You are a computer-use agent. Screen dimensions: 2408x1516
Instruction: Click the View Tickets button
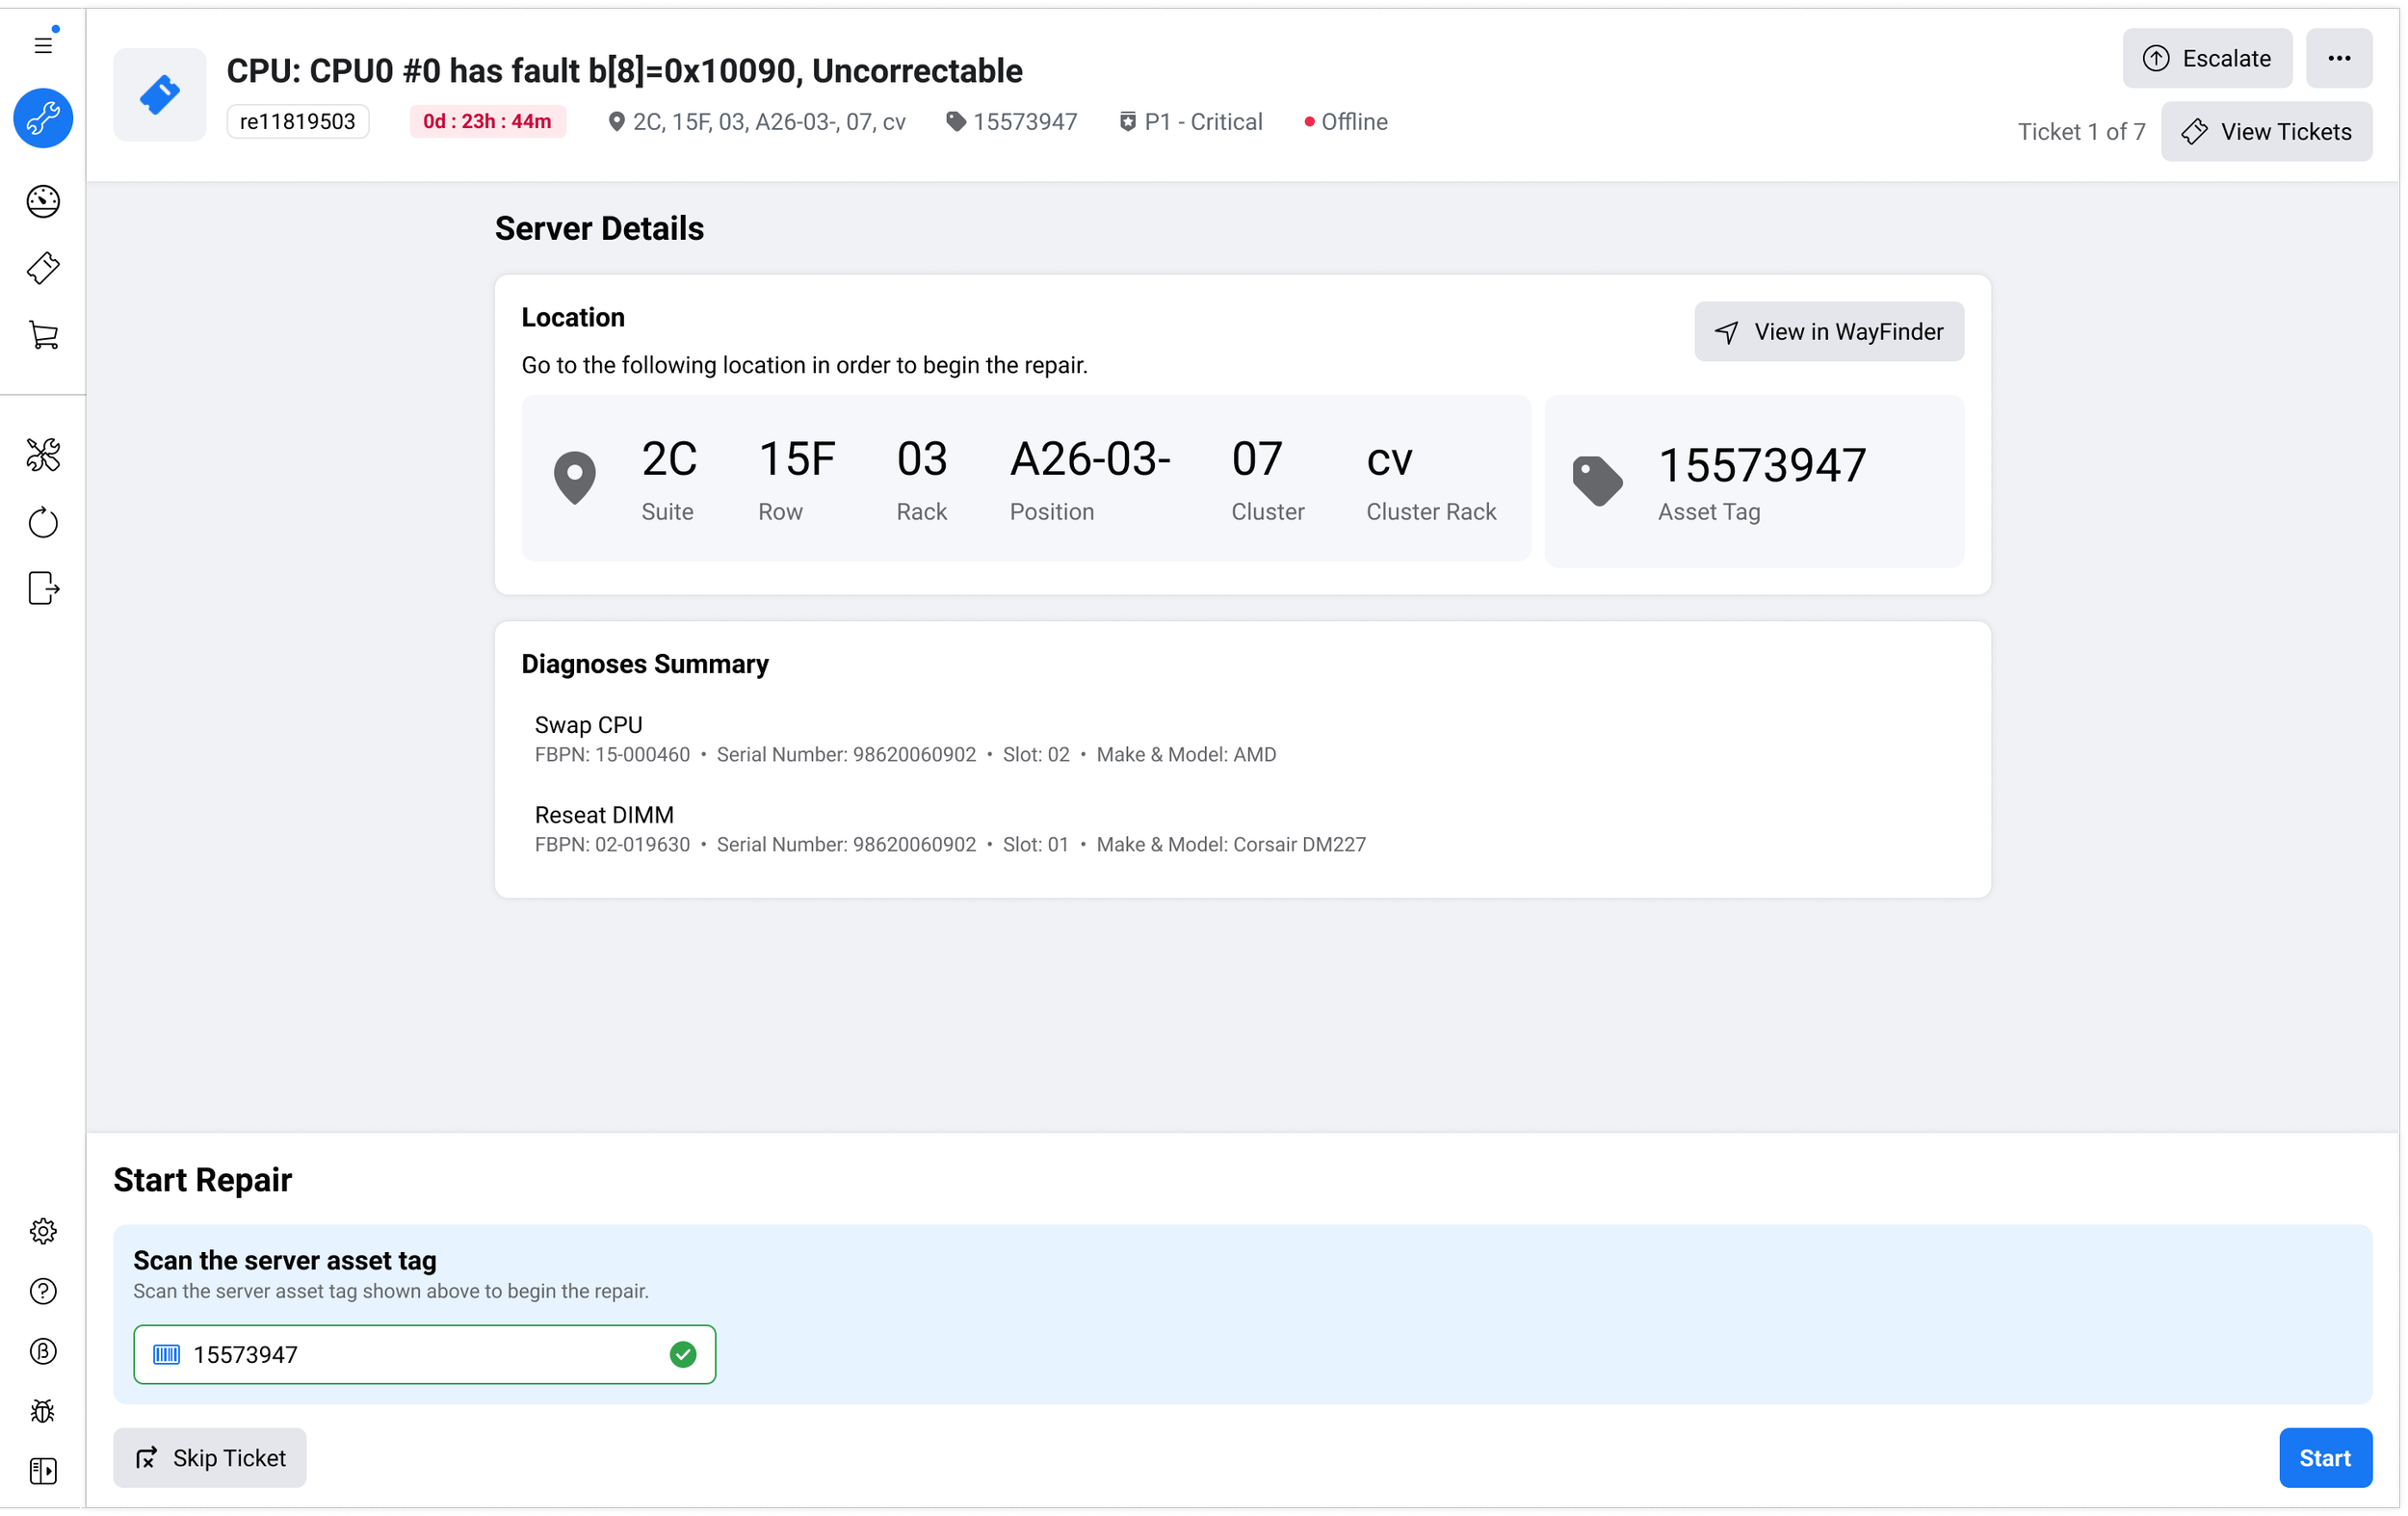point(2265,132)
